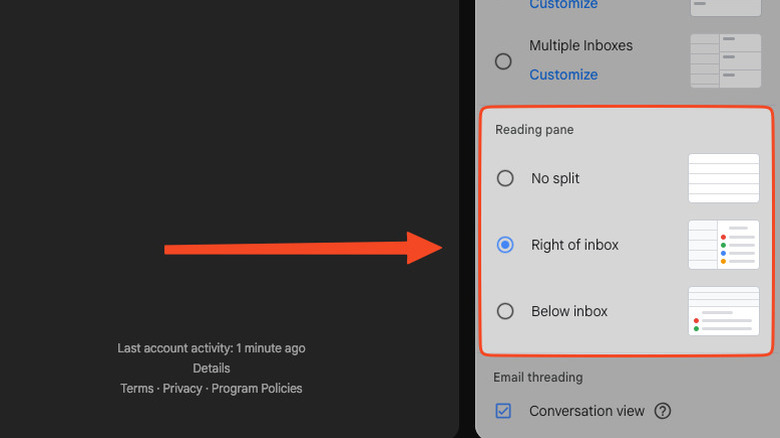This screenshot has width=780, height=438.
Task: Toggle the Conversation view checkbox
Action: pyautogui.click(x=504, y=411)
